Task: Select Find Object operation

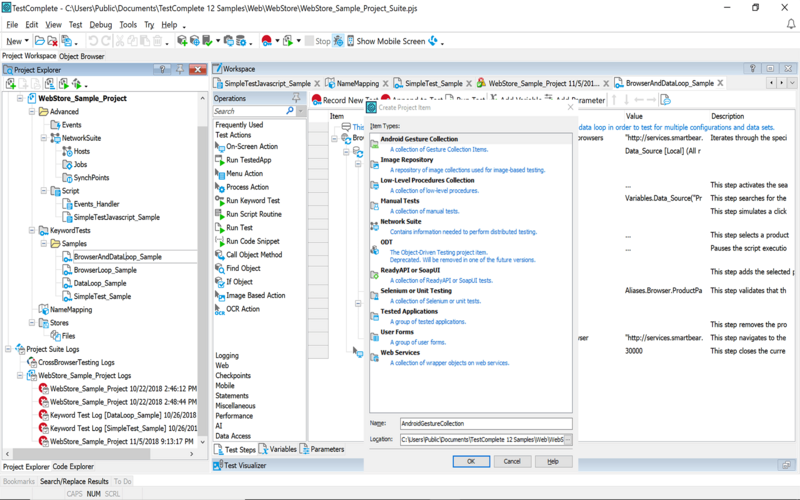Action: pyautogui.click(x=243, y=268)
